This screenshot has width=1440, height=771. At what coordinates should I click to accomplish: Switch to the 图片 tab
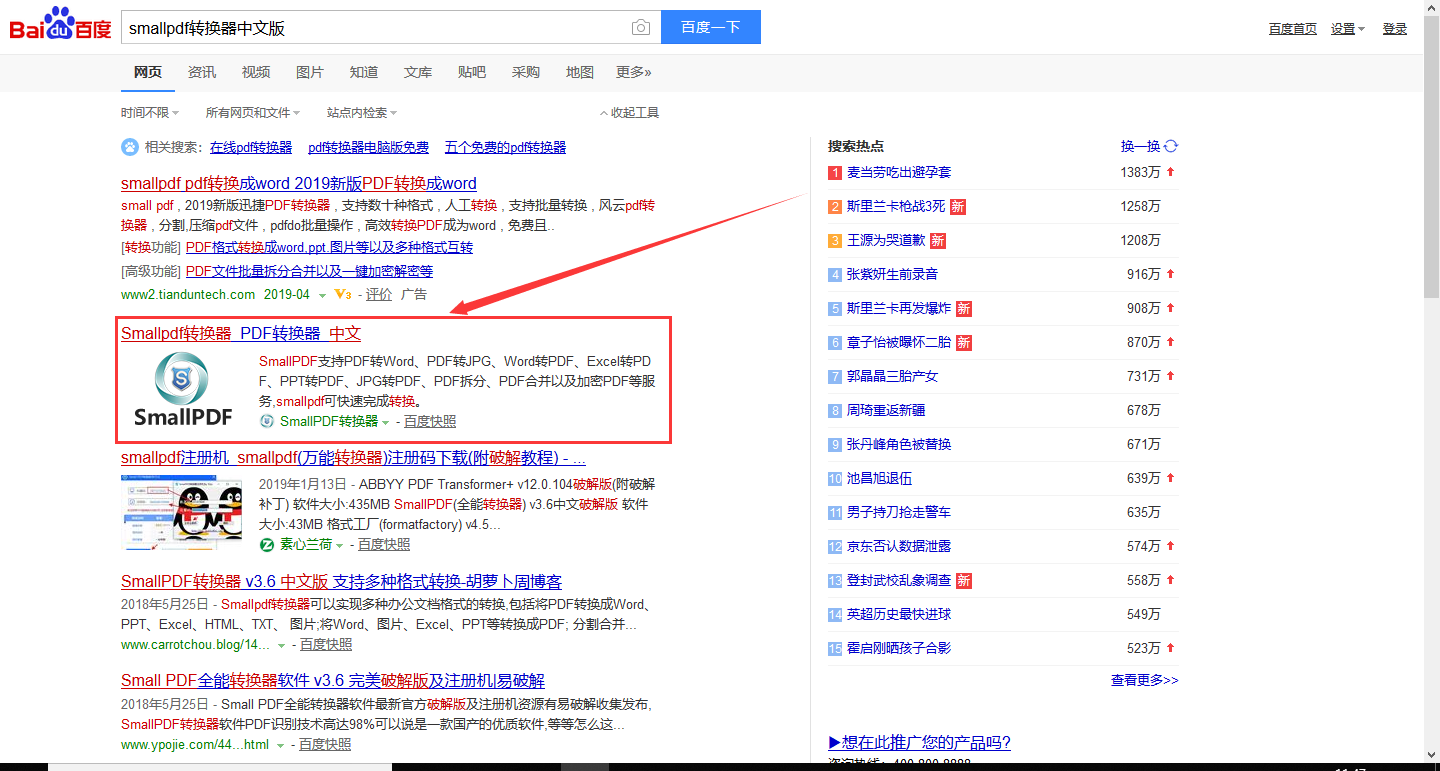(x=310, y=72)
